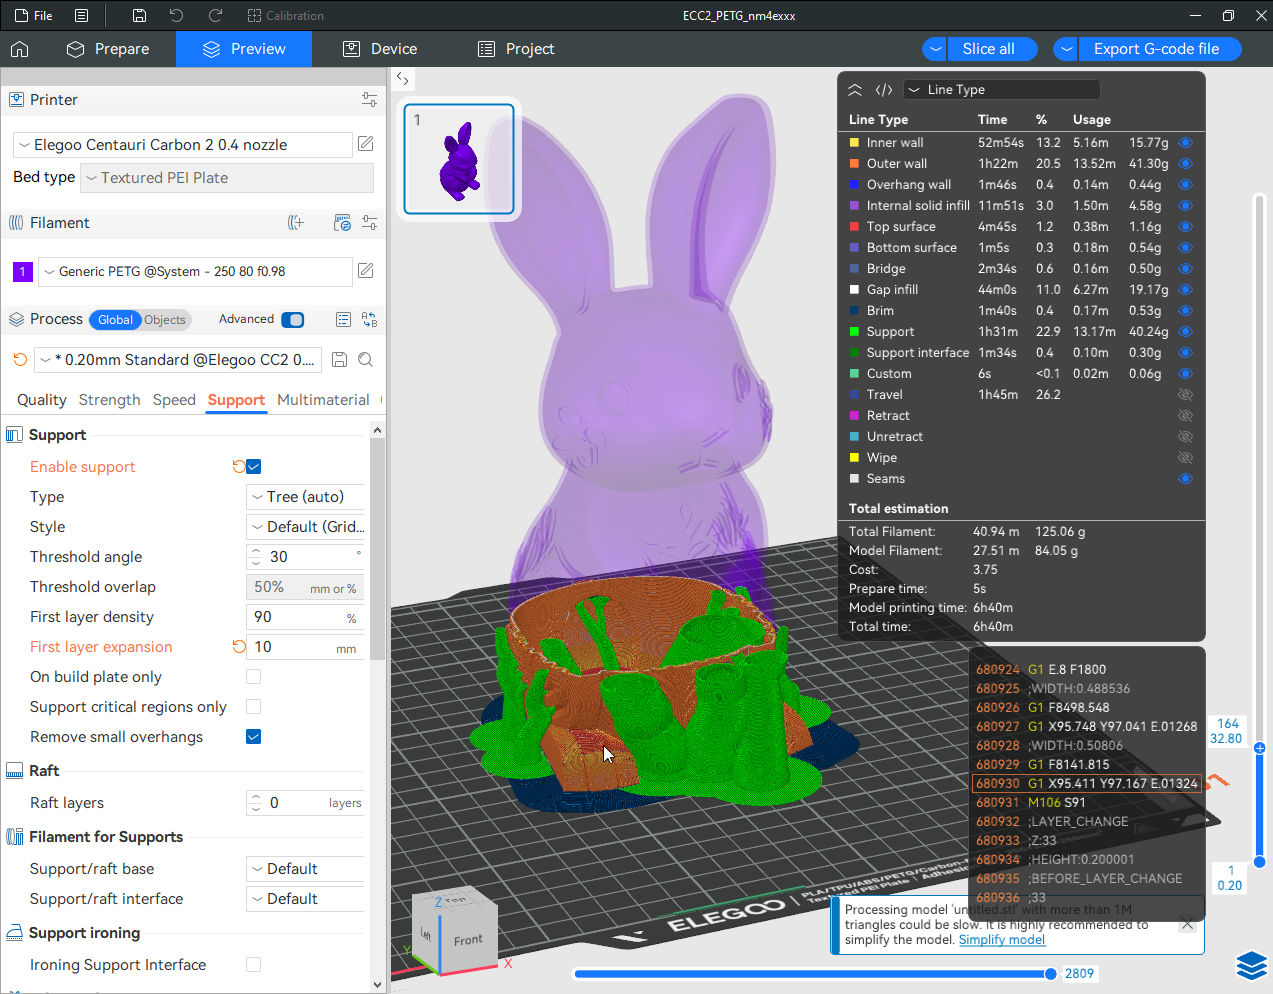Open the Project tab

pos(516,49)
